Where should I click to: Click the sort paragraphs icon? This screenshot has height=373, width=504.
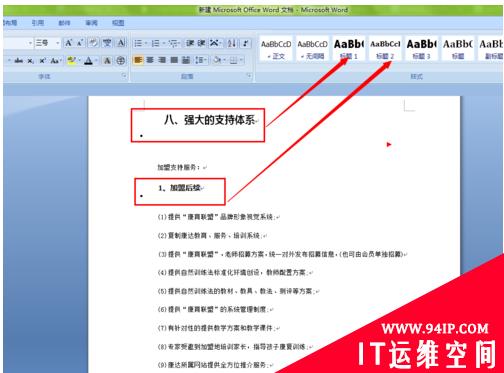(232, 43)
